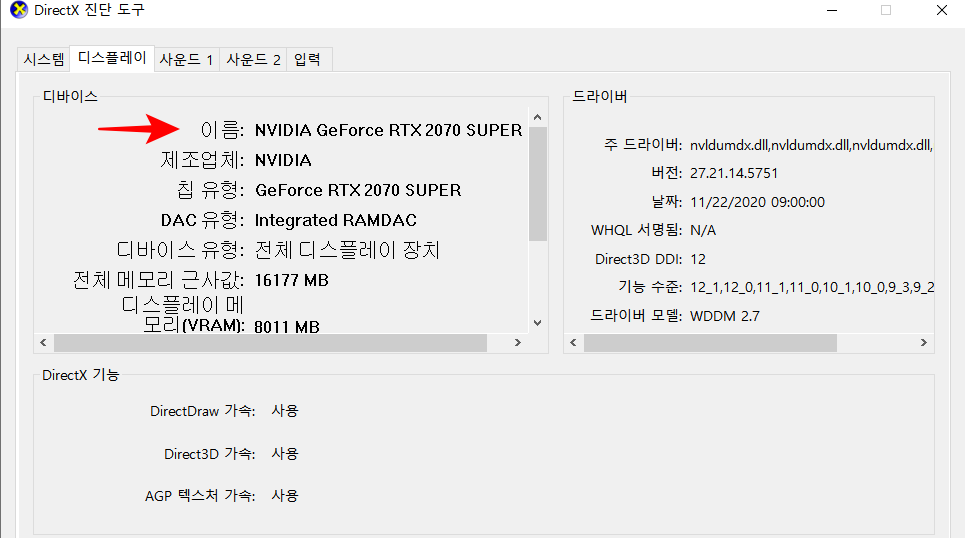
Task: Close the DirectX 진단 도구 window
Action: pyautogui.click(x=942, y=10)
